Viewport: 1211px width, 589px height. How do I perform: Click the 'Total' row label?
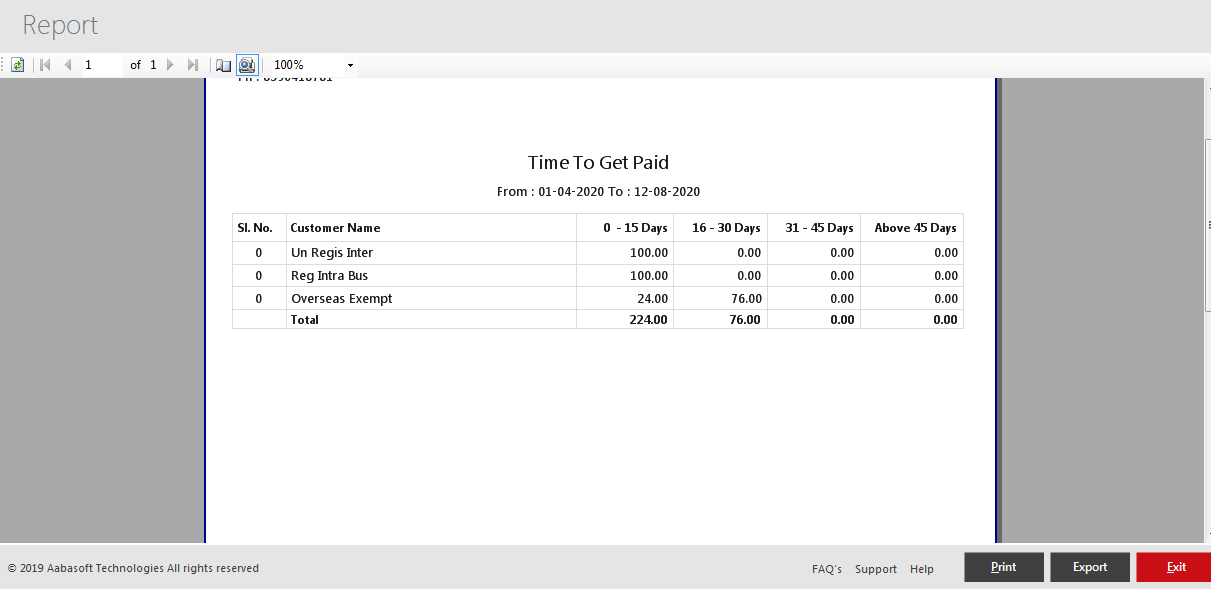pyautogui.click(x=304, y=320)
